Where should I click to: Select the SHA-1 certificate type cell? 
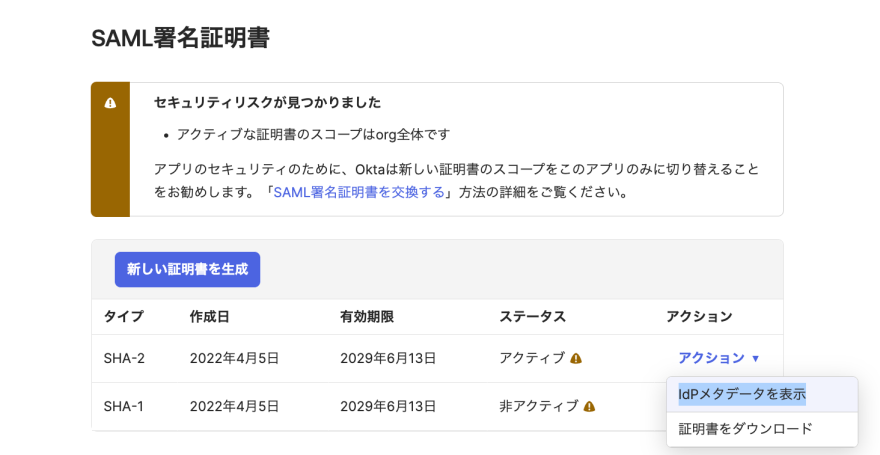(123, 406)
